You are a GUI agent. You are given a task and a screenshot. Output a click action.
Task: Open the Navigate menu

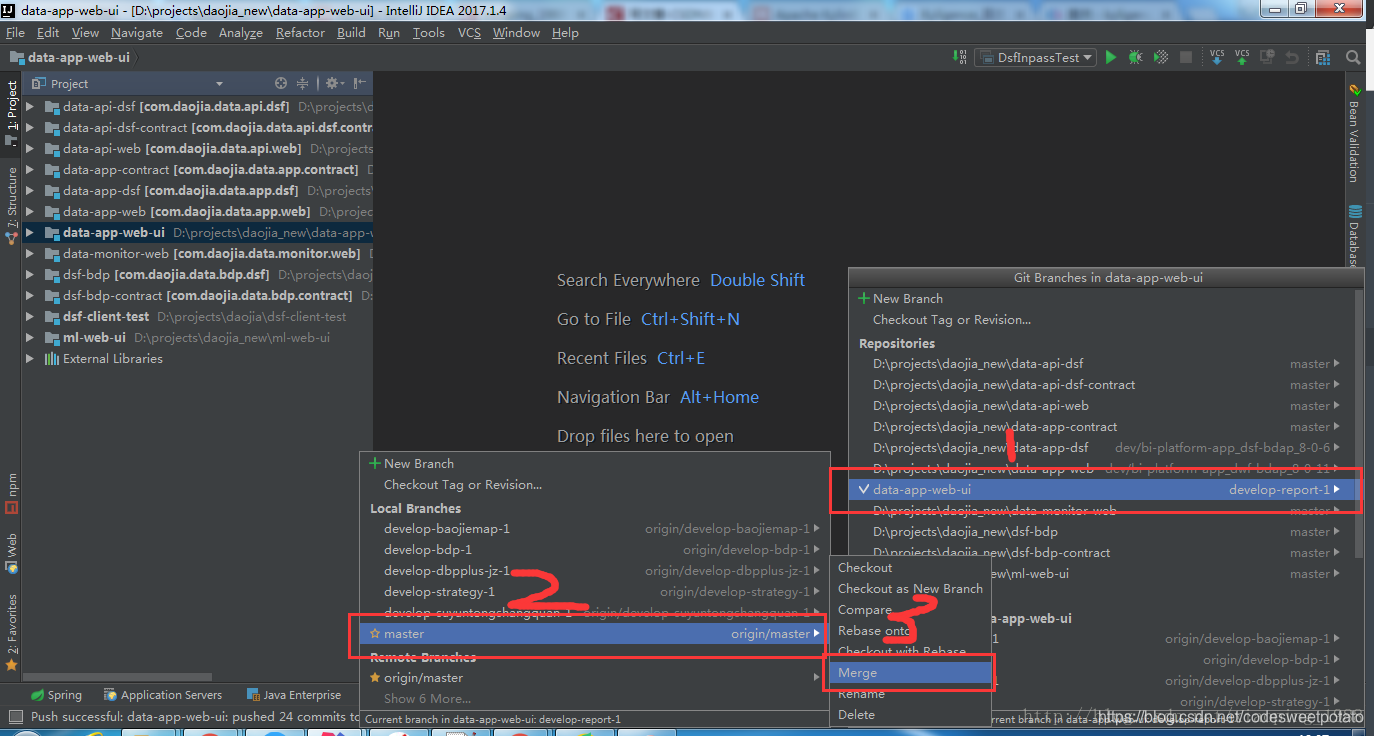136,33
